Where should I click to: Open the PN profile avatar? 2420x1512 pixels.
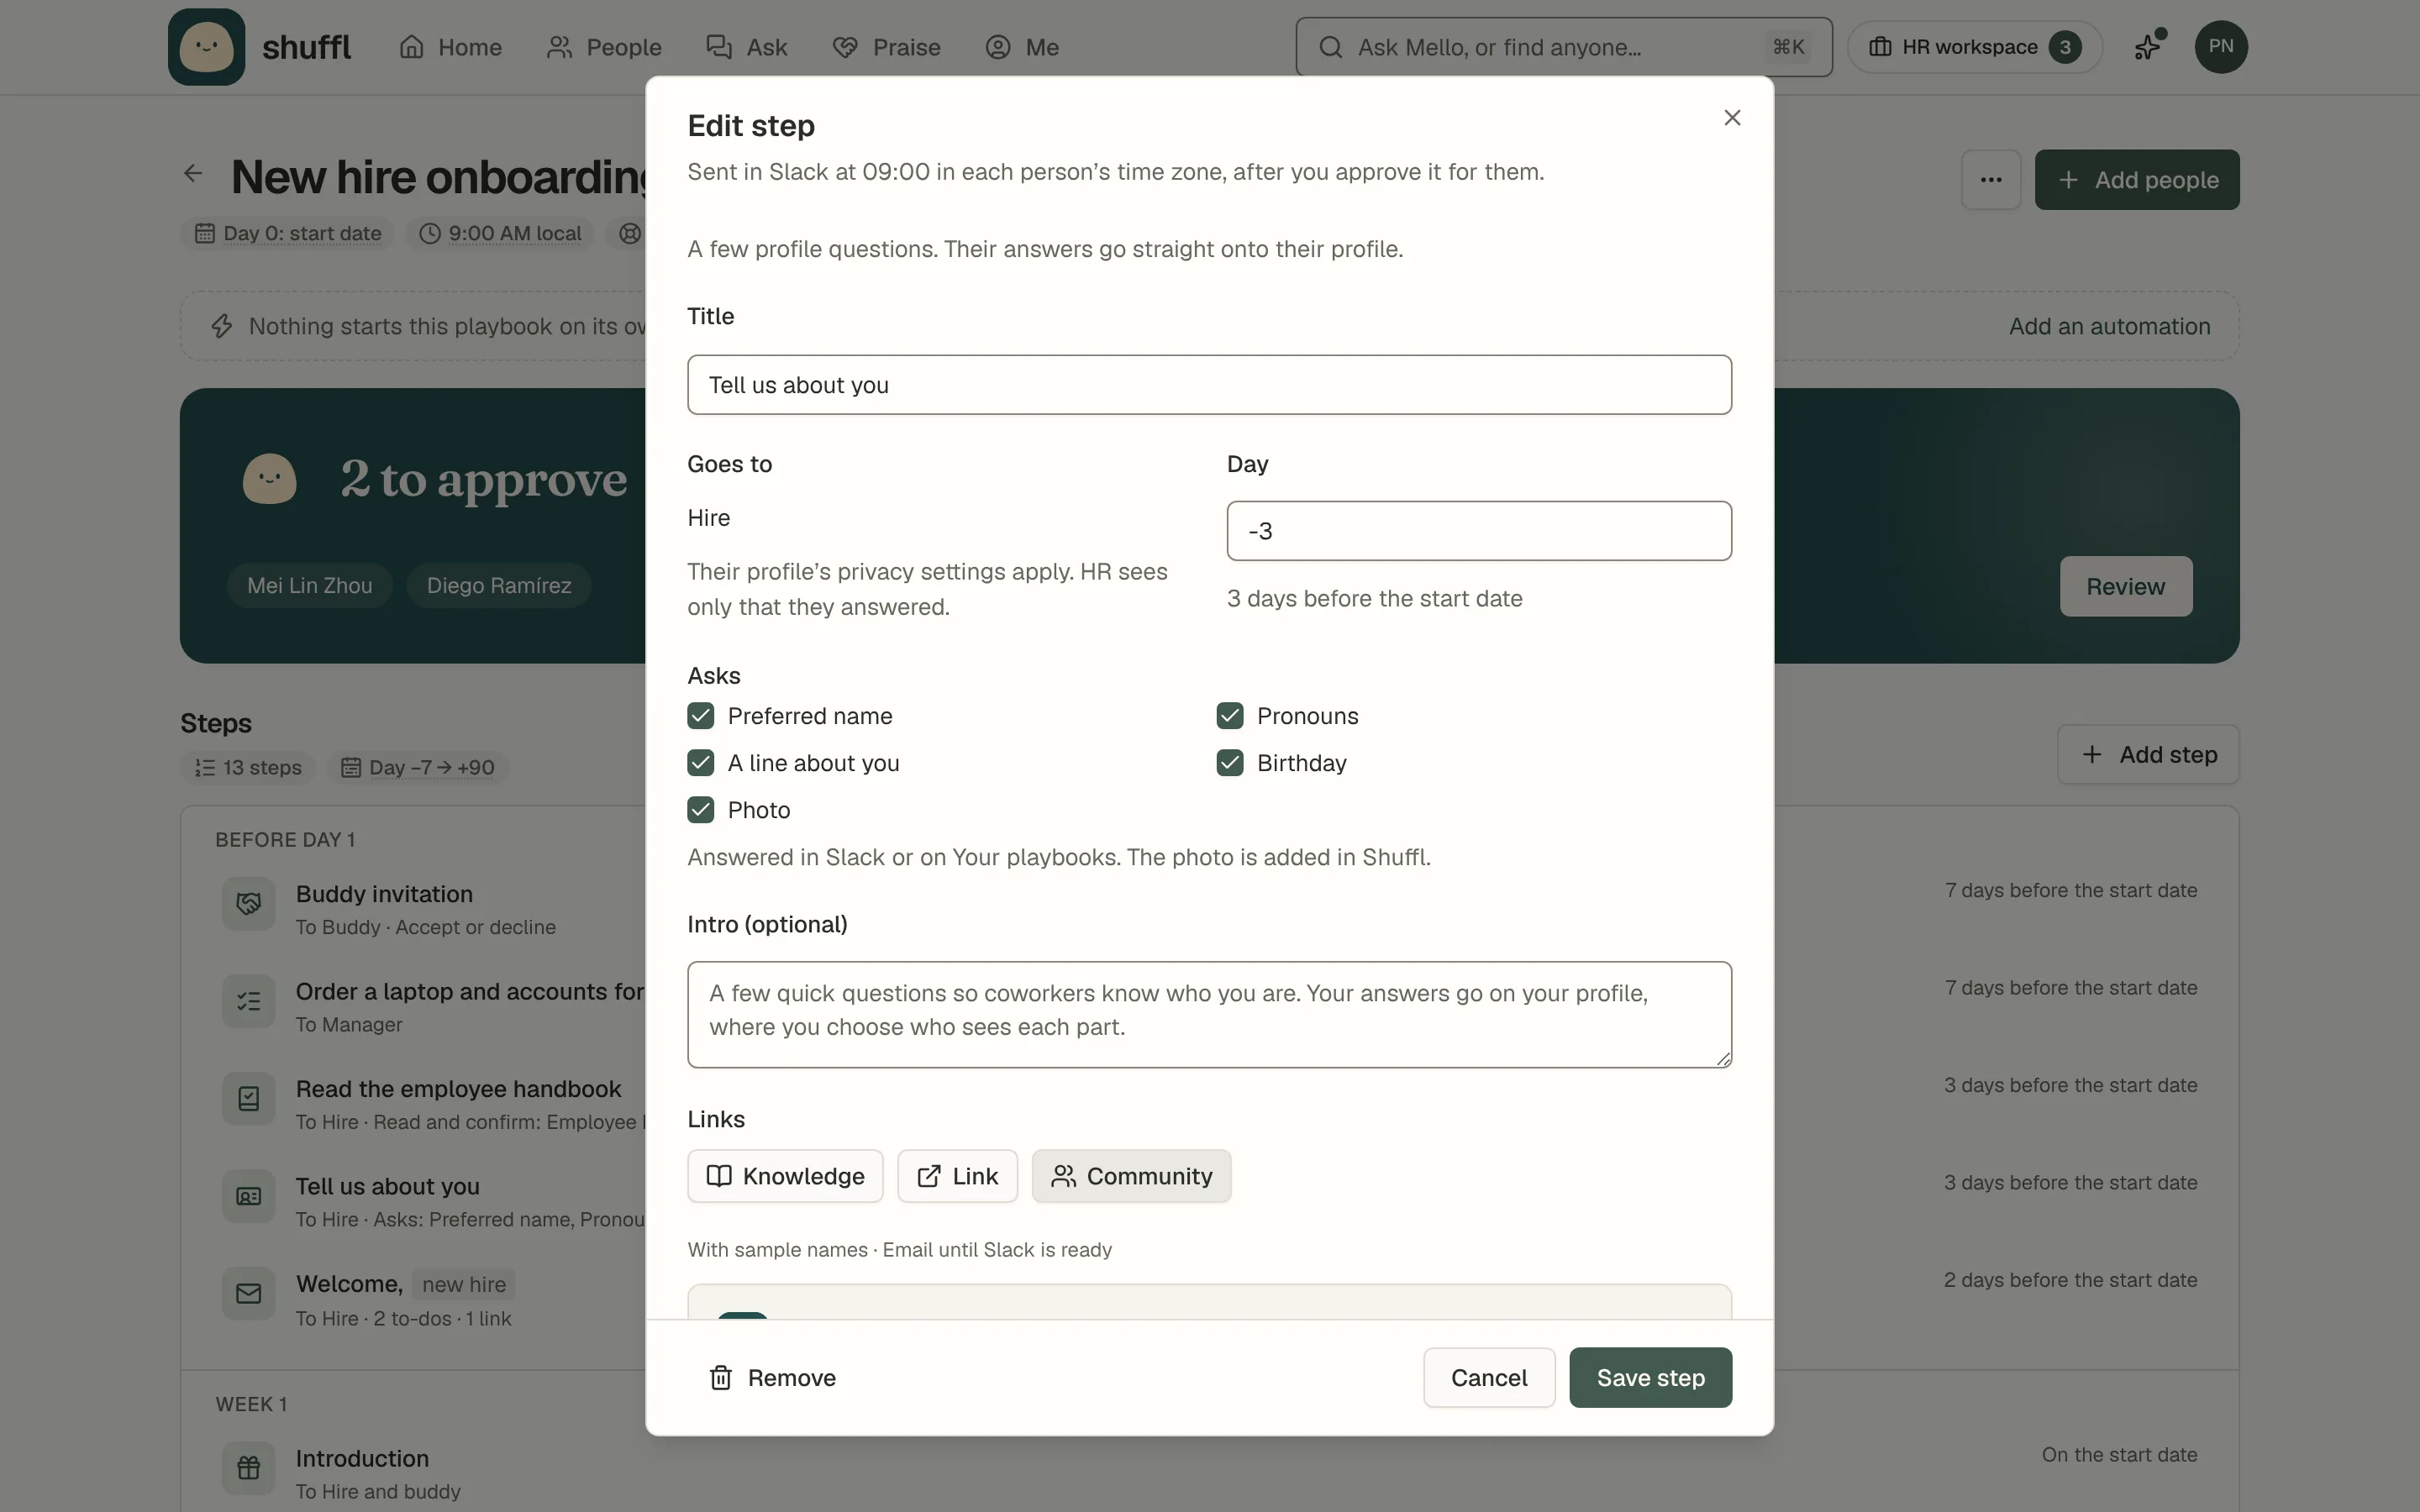click(2221, 47)
